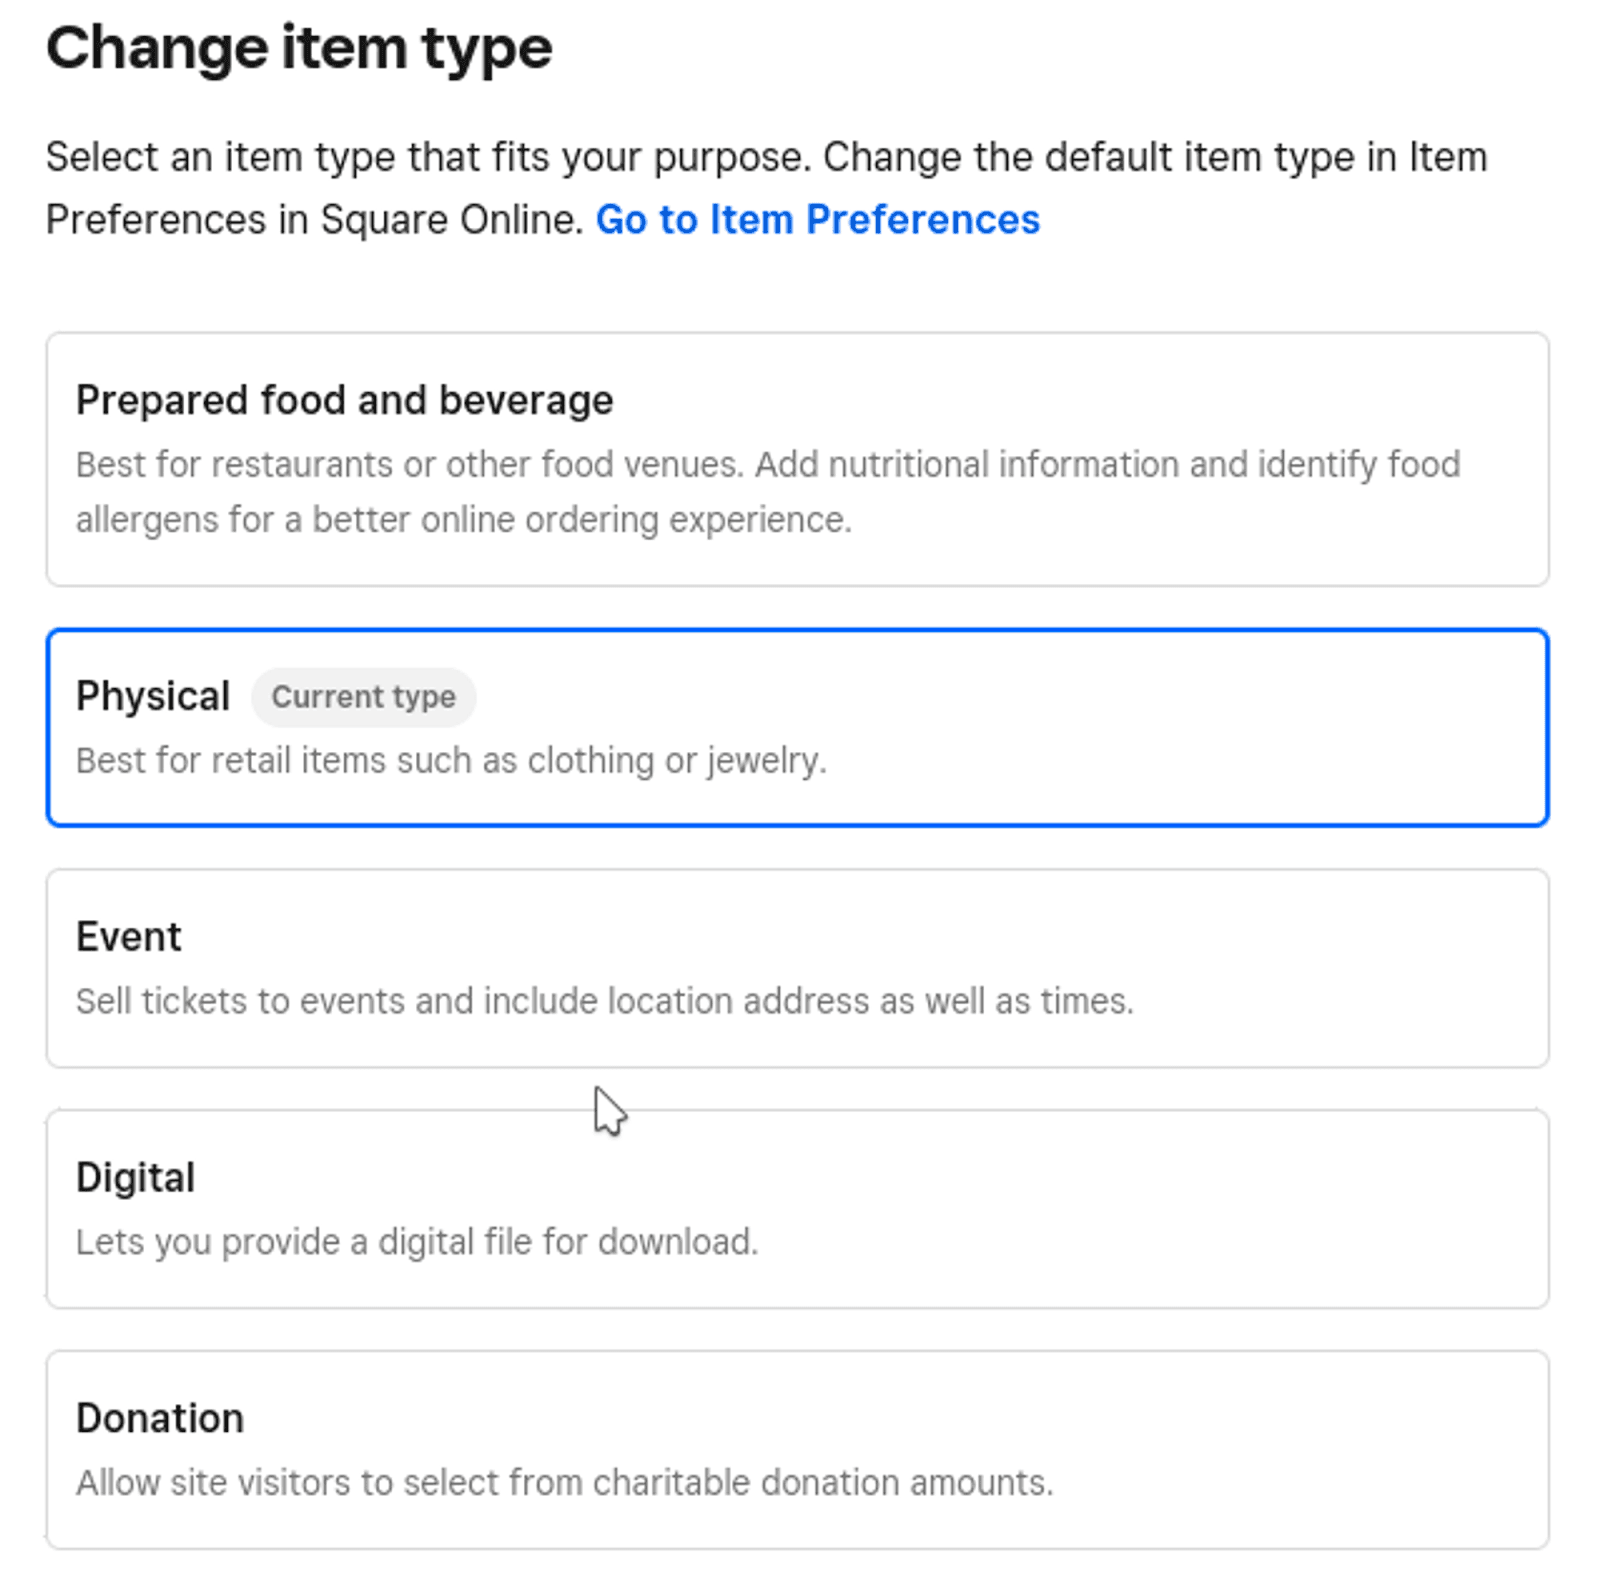This screenshot has width=1600, height=1580.
Task: Click the retail items description text
Action: 451,761
